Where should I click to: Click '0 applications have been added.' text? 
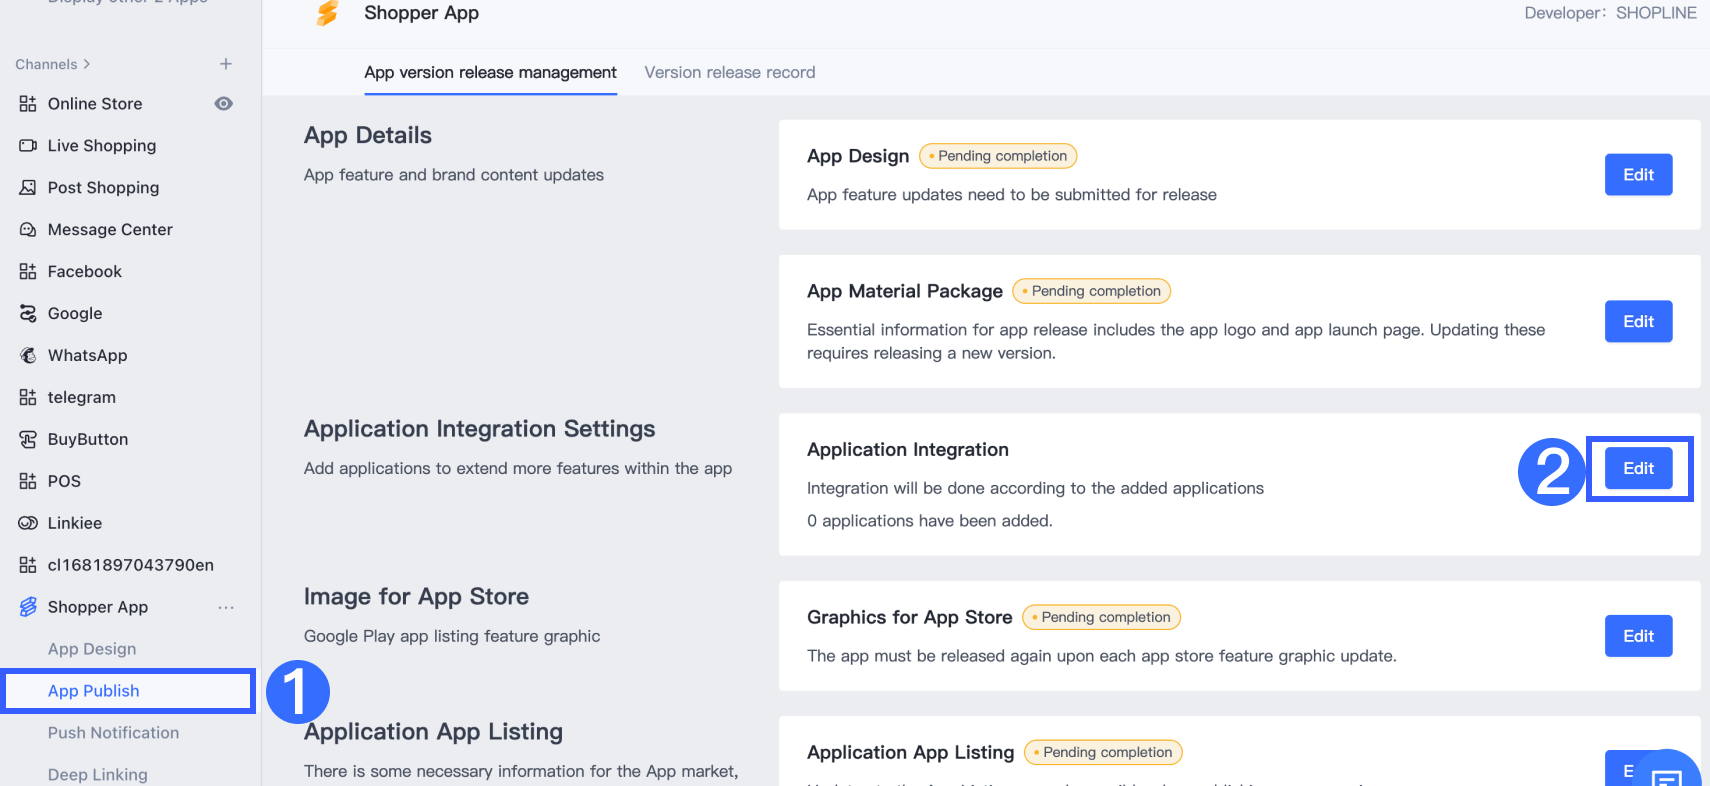coord(930,521)
